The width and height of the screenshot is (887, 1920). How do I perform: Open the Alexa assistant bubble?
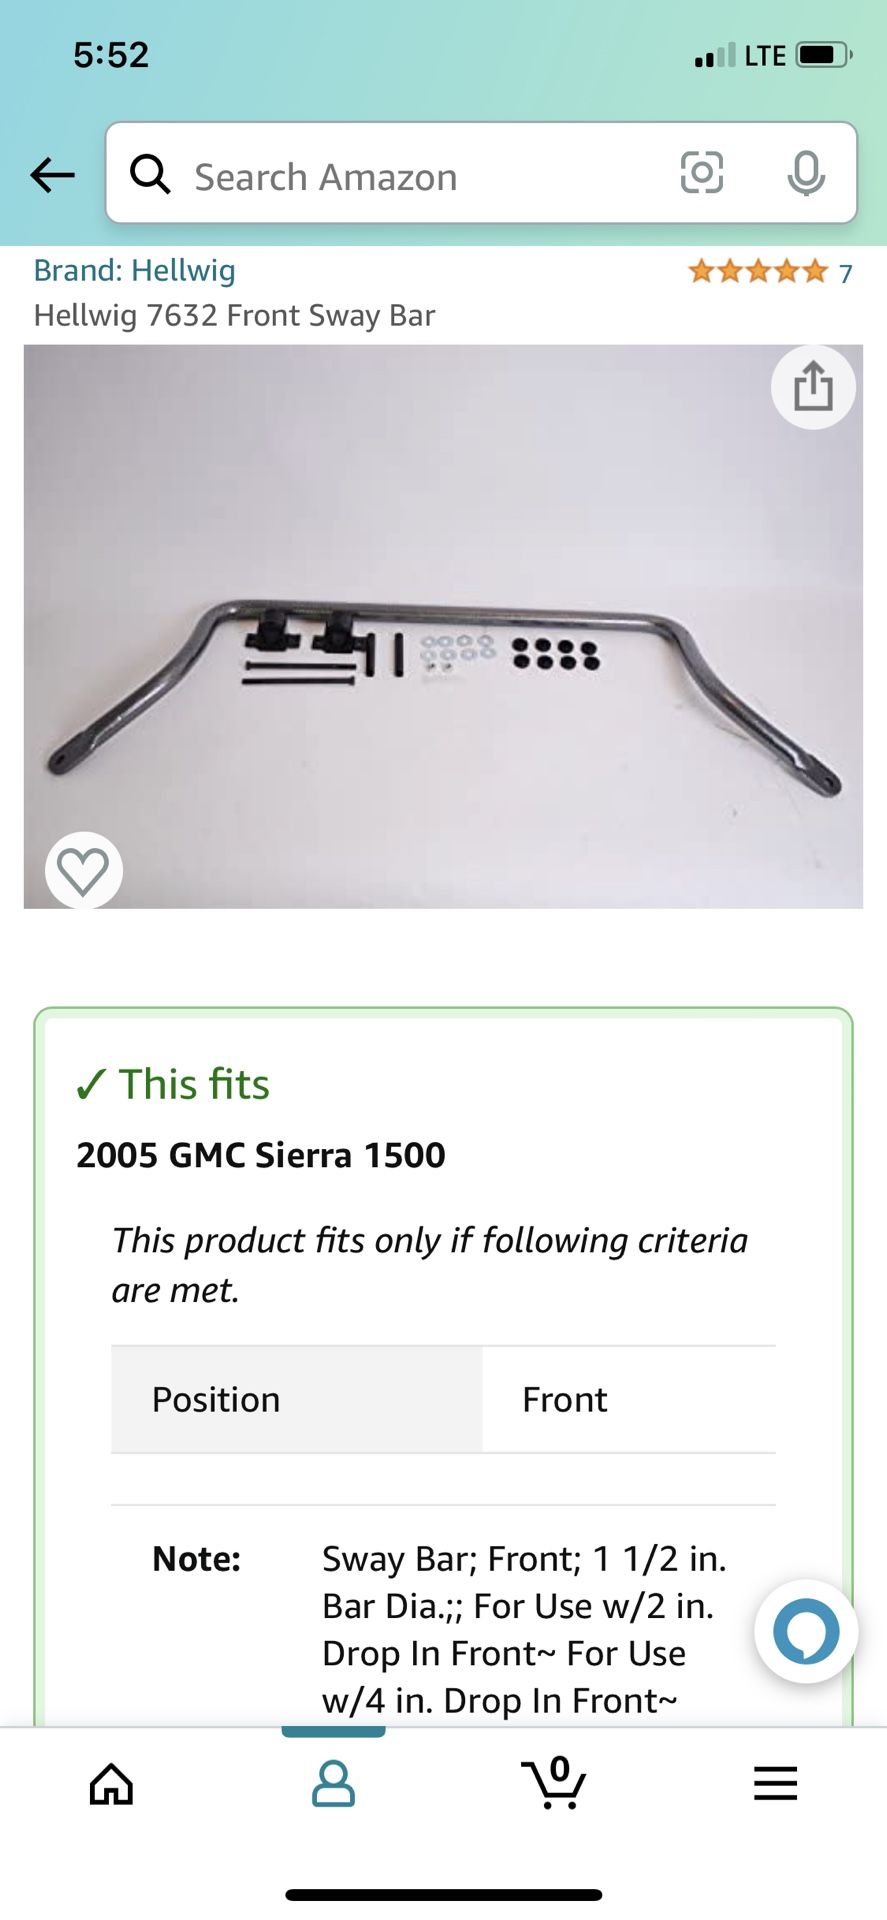[805, 1631]
